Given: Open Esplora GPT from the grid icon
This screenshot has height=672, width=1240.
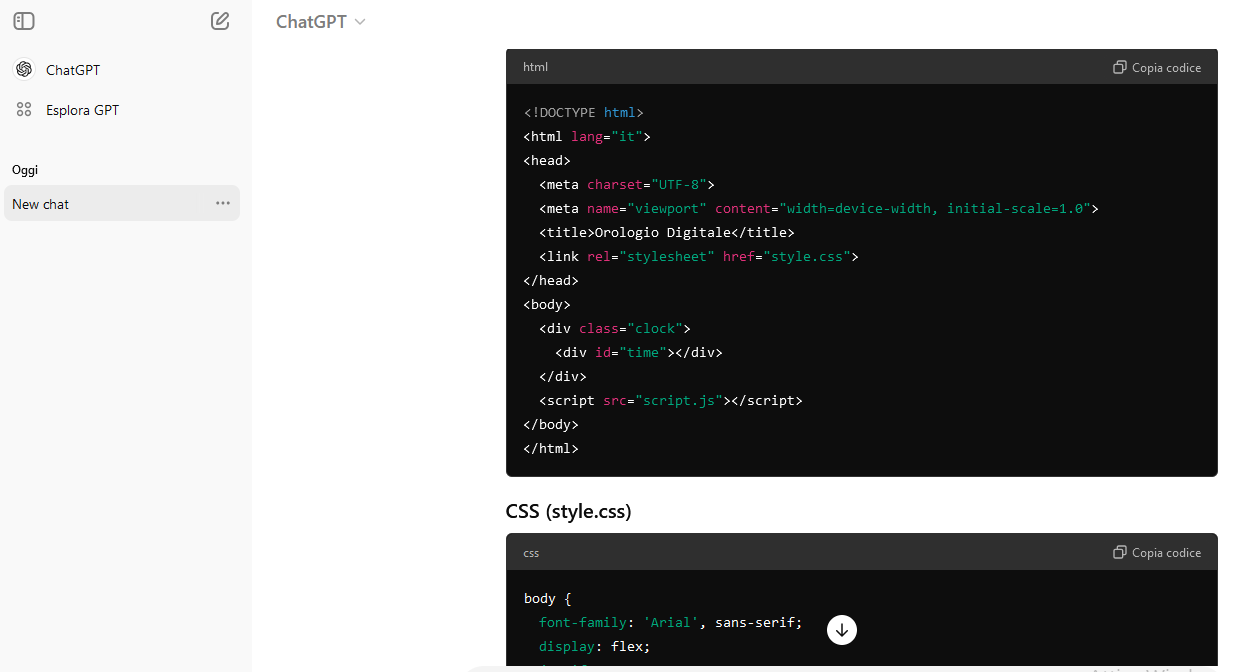Looking at the screenshot, I should pos(24,110).
